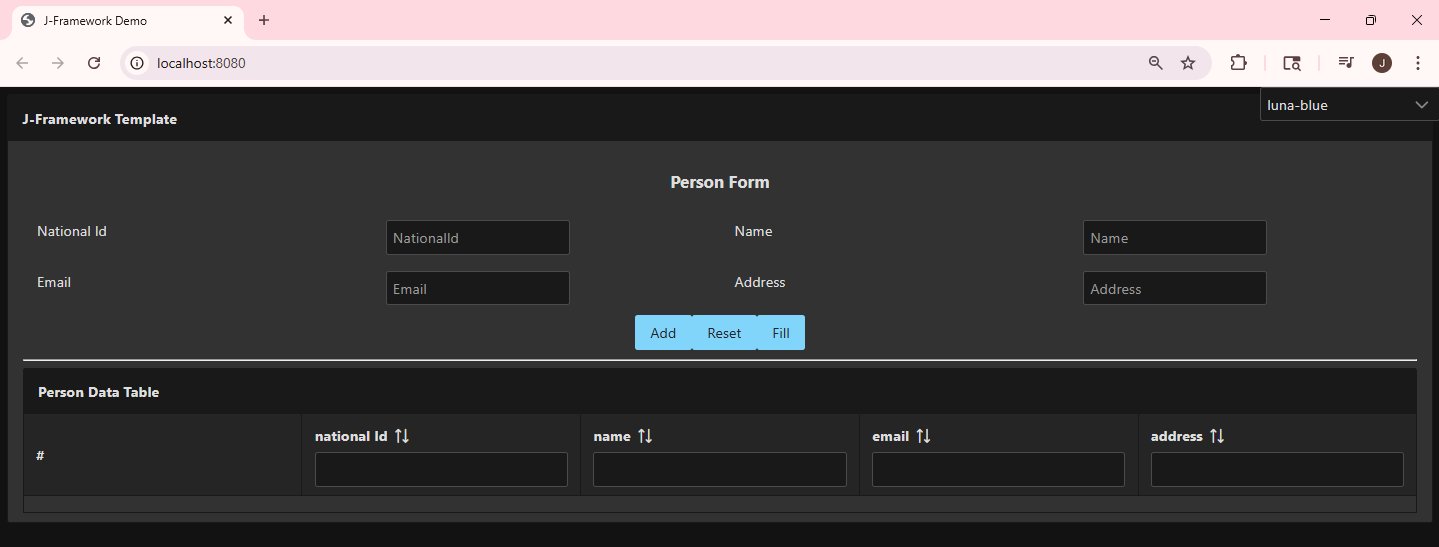
Task: Focus the NationalId input field
Action: pos(477,238)
